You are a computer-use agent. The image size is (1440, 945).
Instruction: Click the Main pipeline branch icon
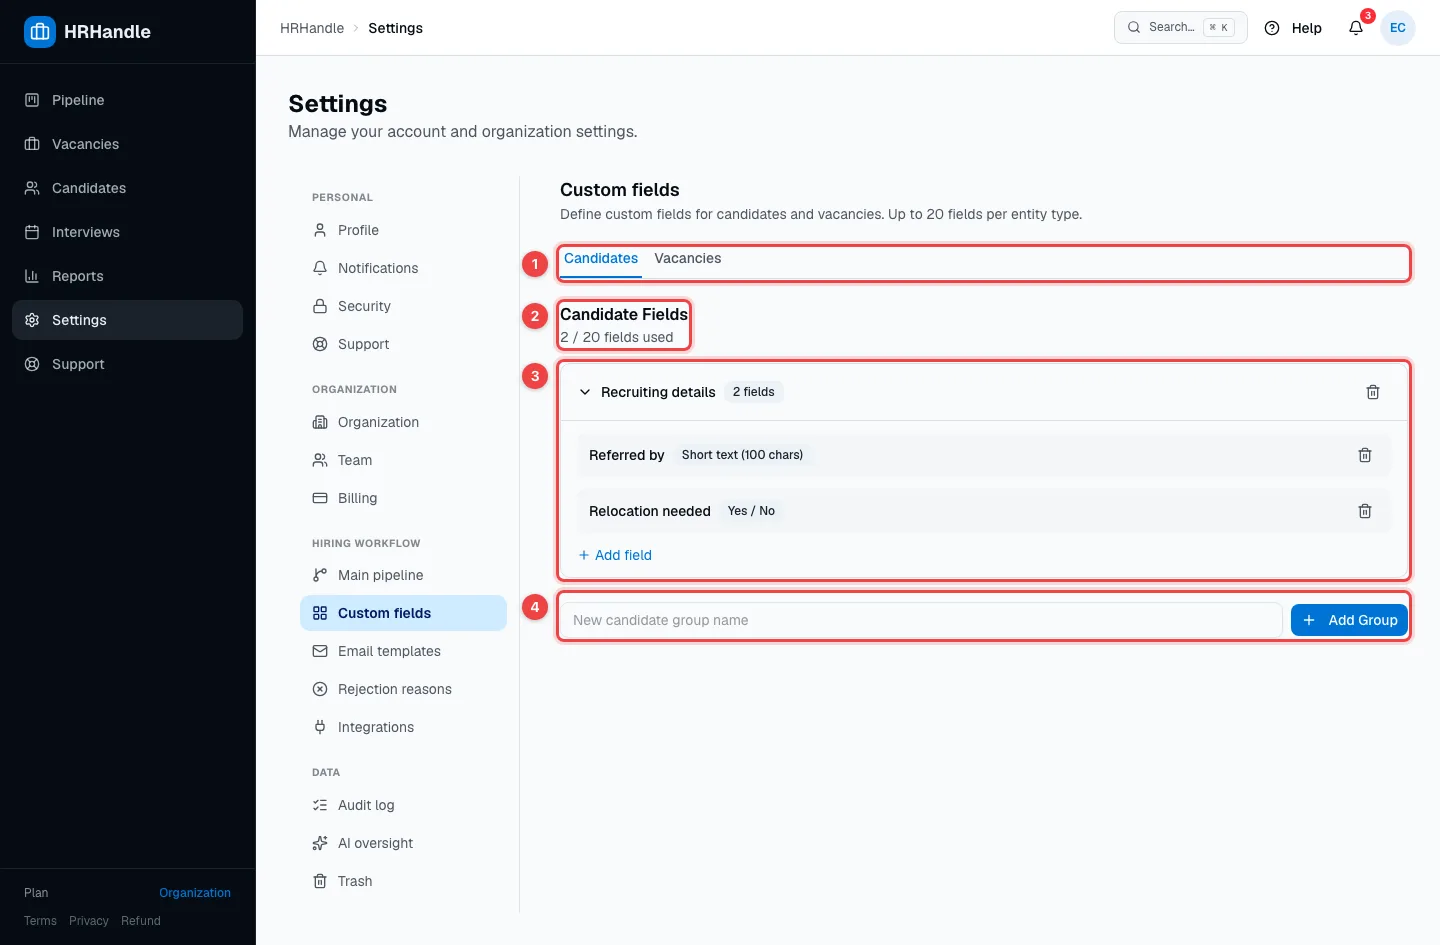point(320,575)
